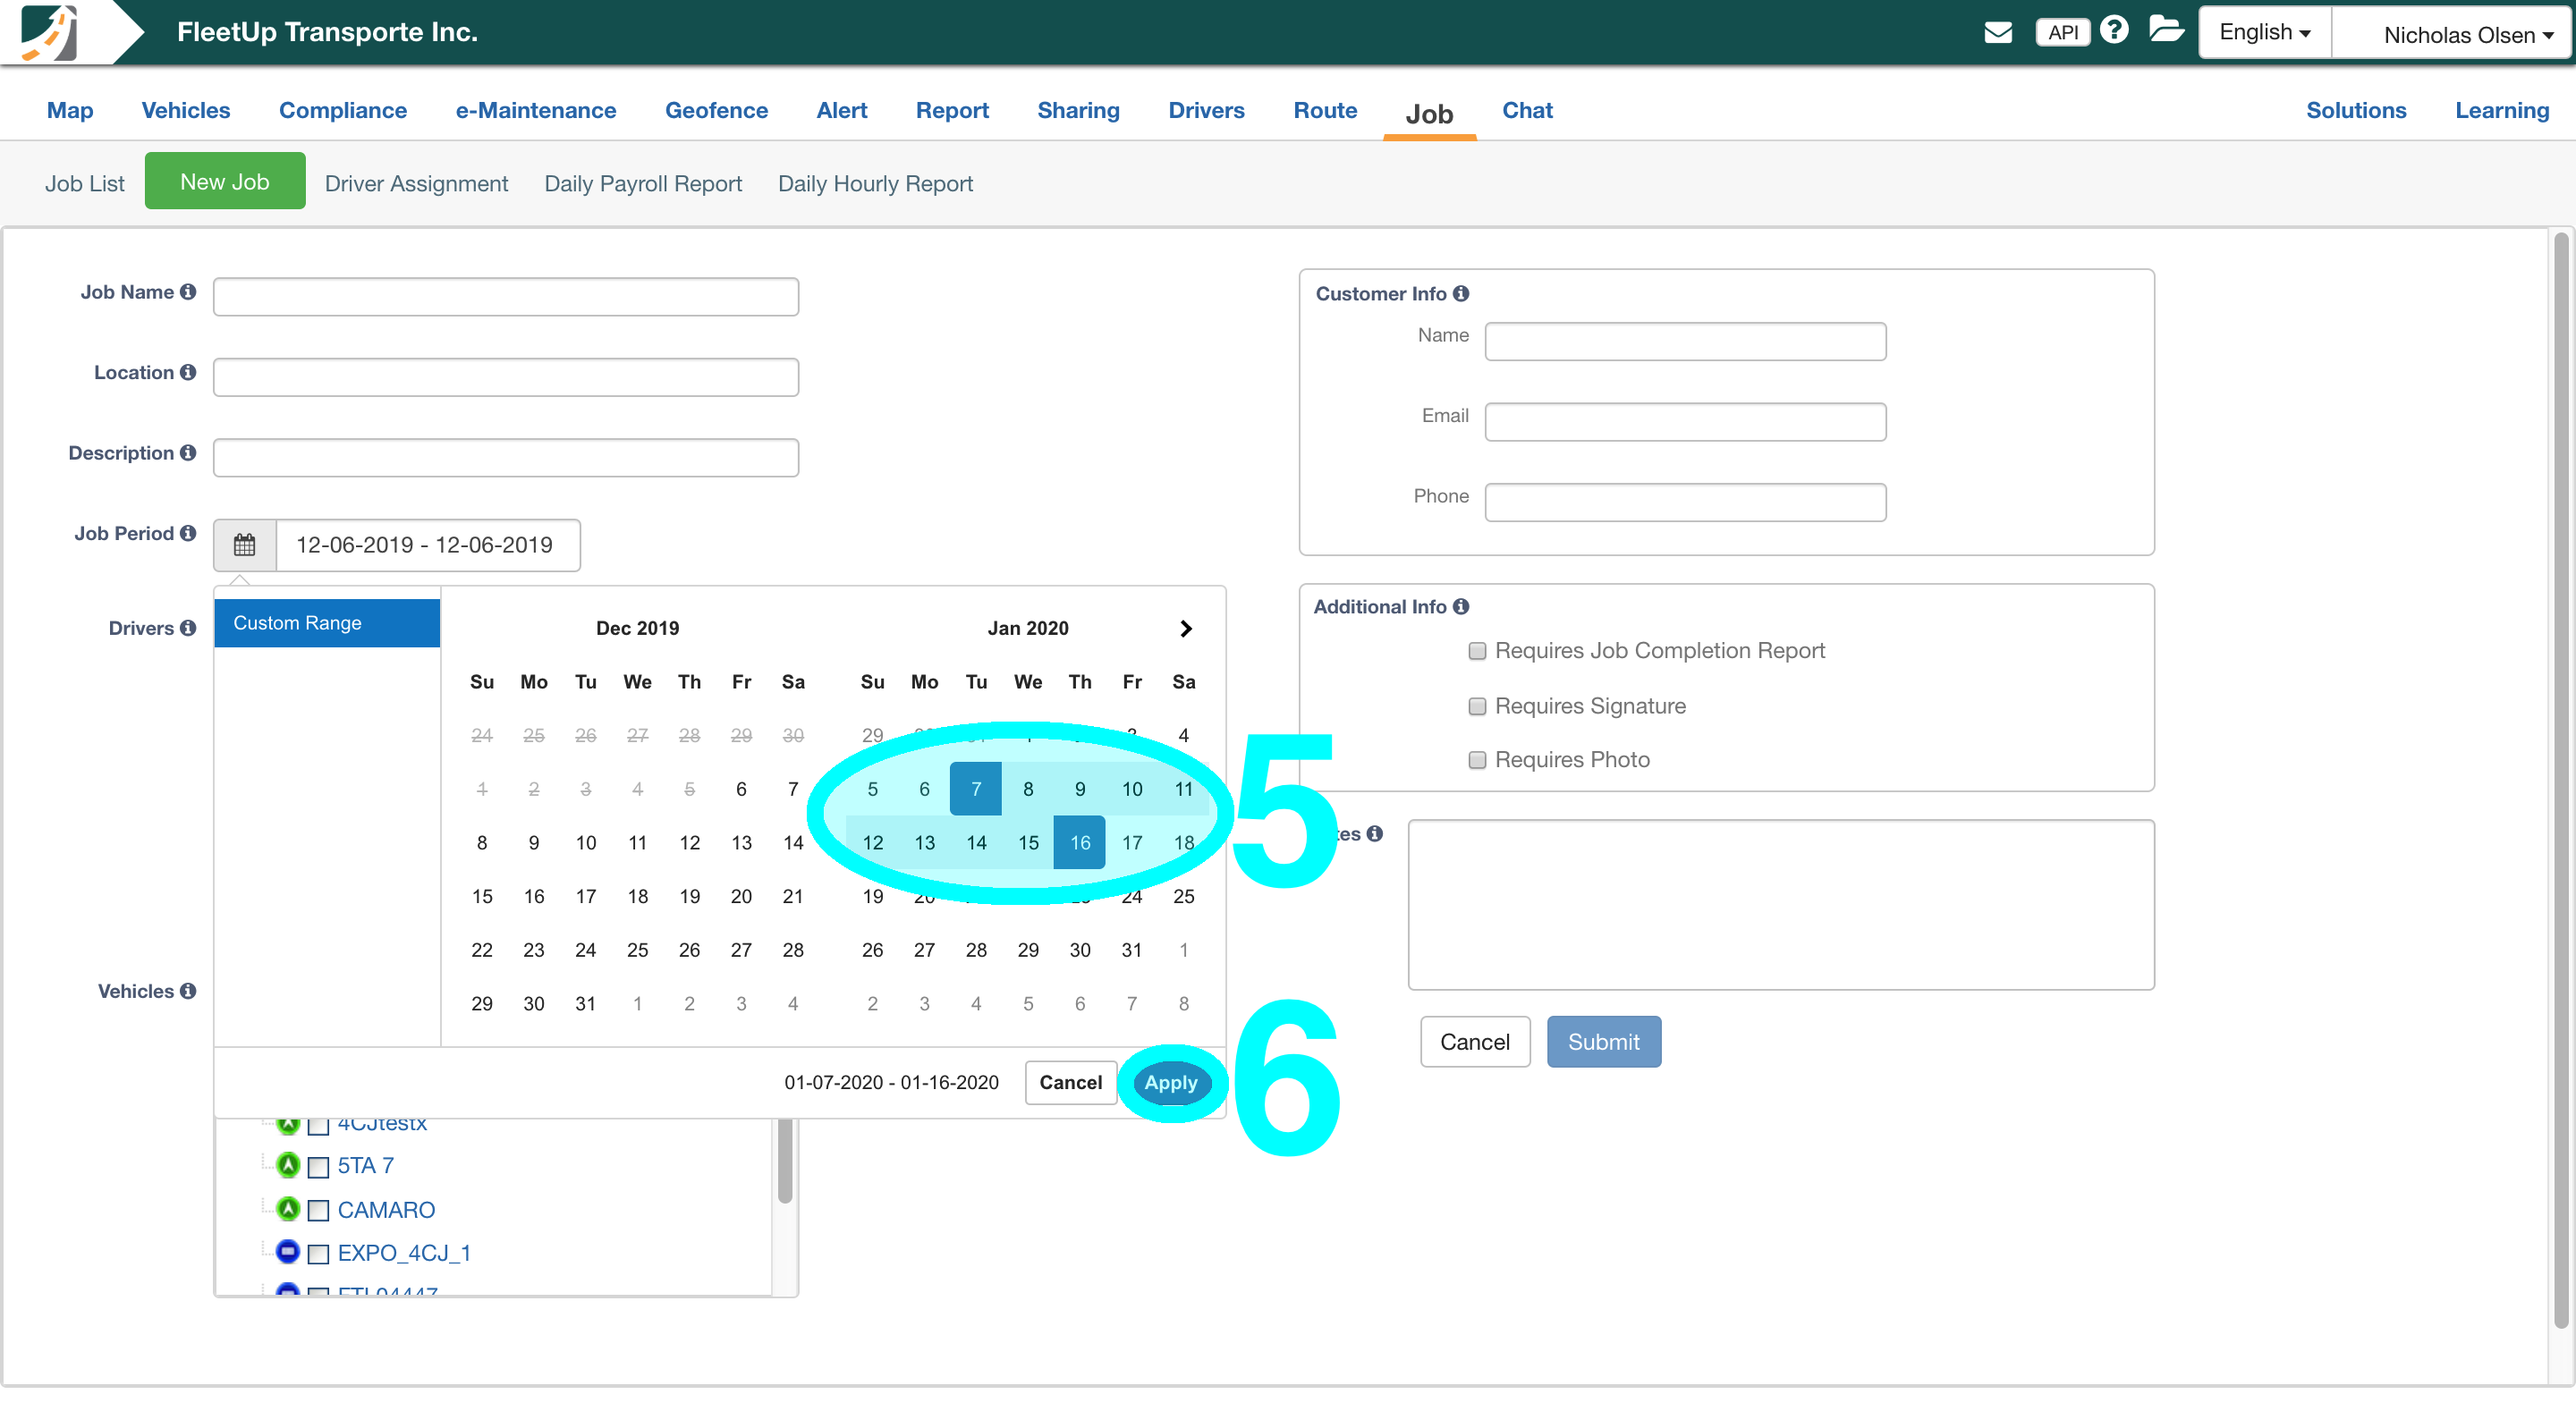
Task: Click the customer Phone input field
Action: click(x=1686, y=502)
